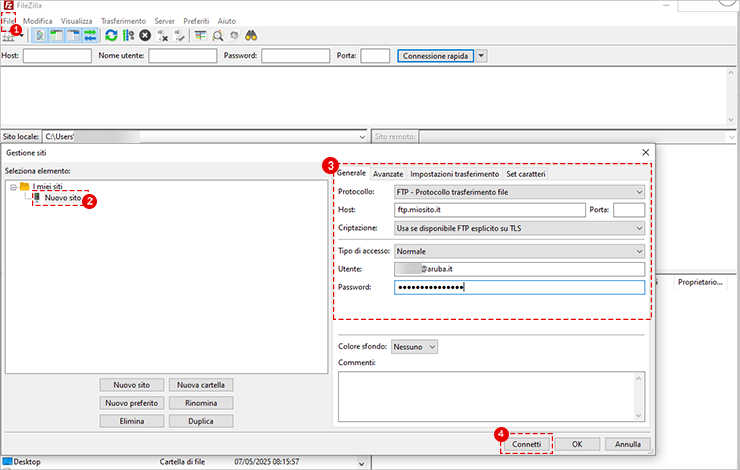This screenshot has width=740, height=470.
Task: Click the black cancel current operation icon
Action: coord(145,35)
